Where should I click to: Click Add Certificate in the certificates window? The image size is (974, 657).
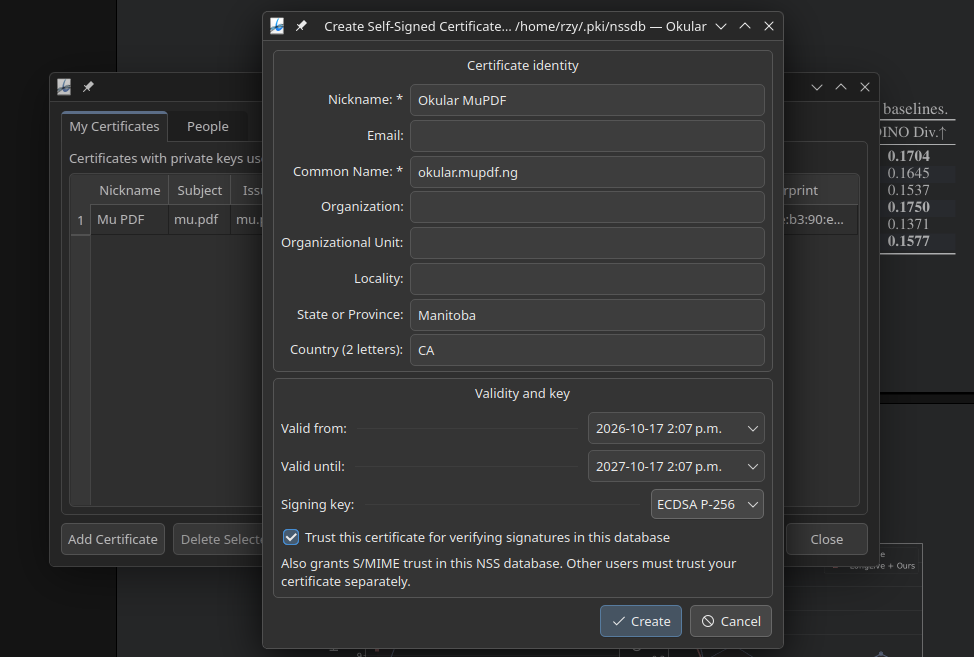pyautogui.click(x=113, y=539)
